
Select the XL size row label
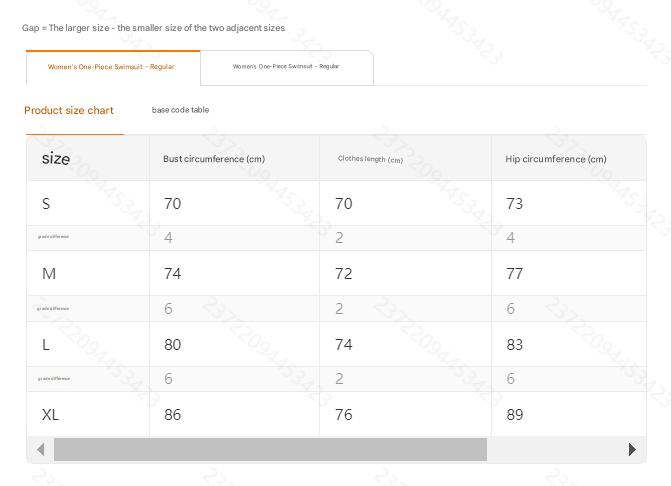tap(50, 414)
